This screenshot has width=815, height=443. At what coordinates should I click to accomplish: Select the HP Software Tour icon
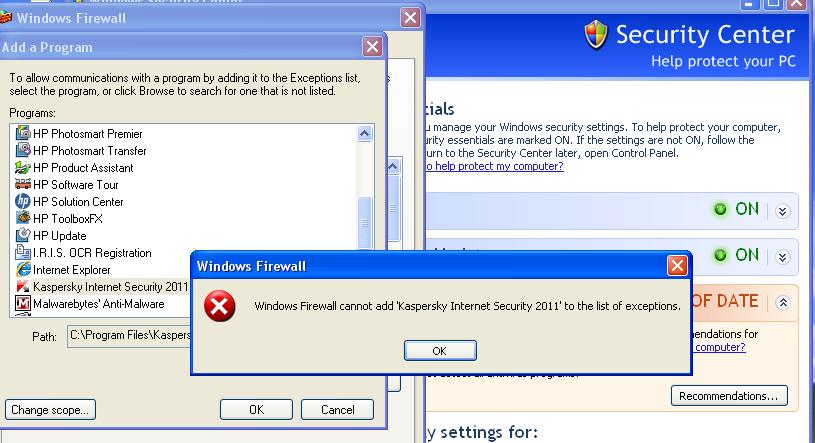coord(22,184)
